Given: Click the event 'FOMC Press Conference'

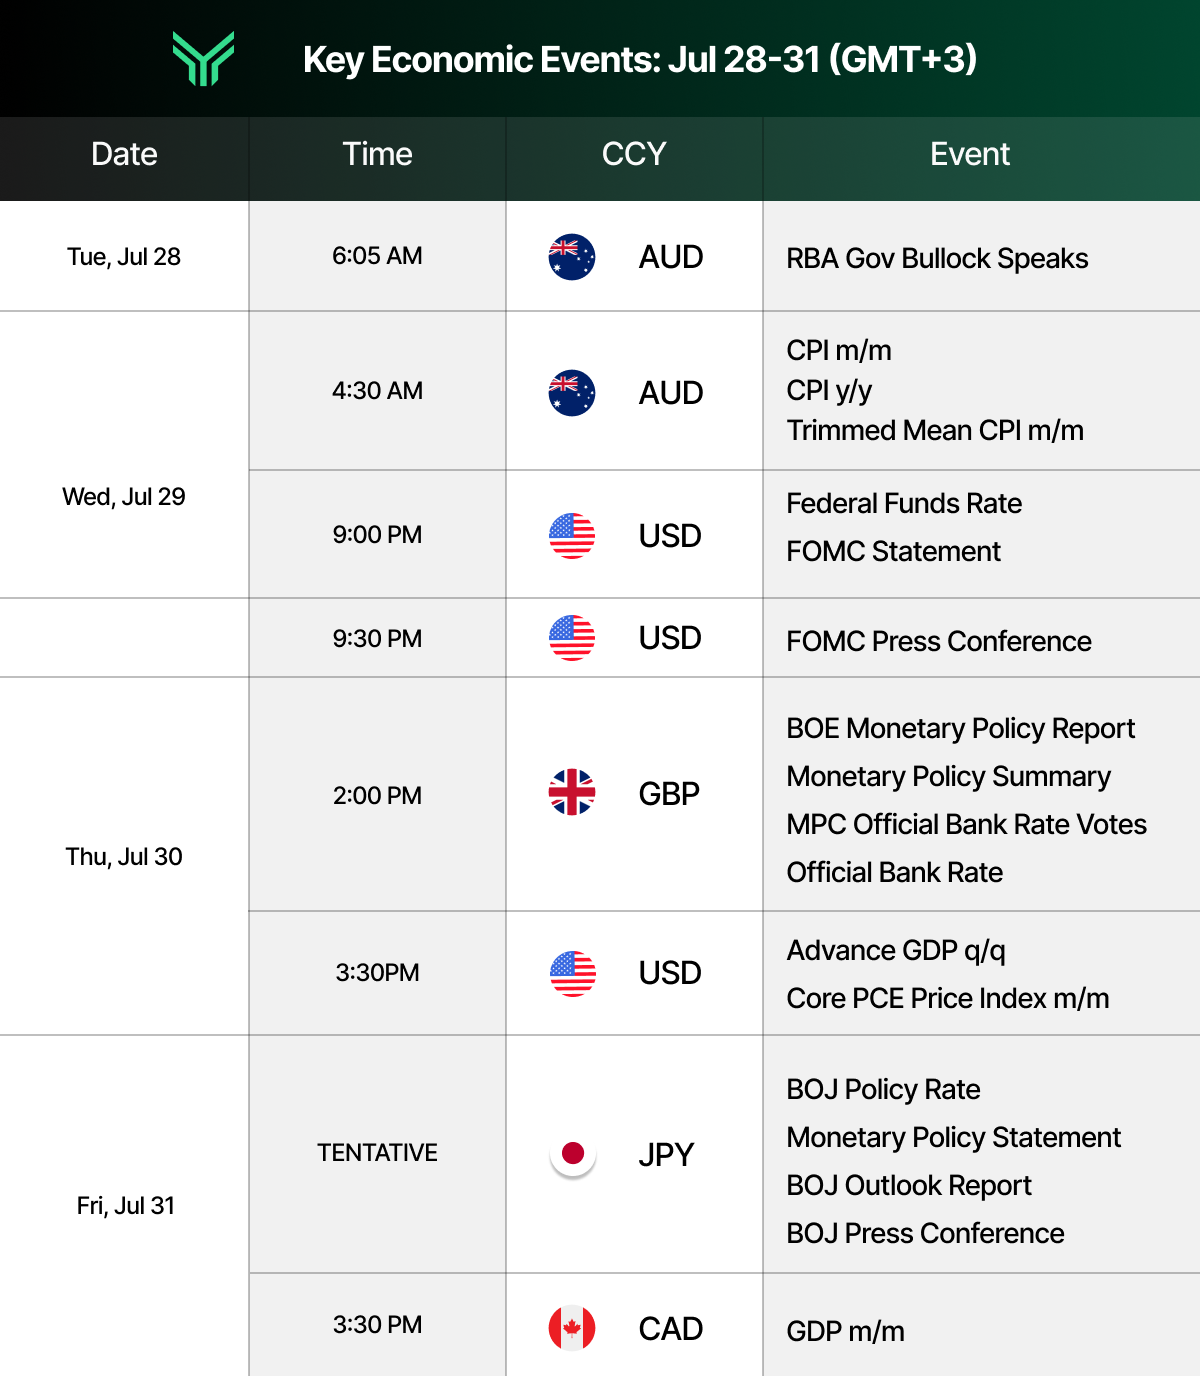Looking at the screenshot, I should [x=939, y=641].
